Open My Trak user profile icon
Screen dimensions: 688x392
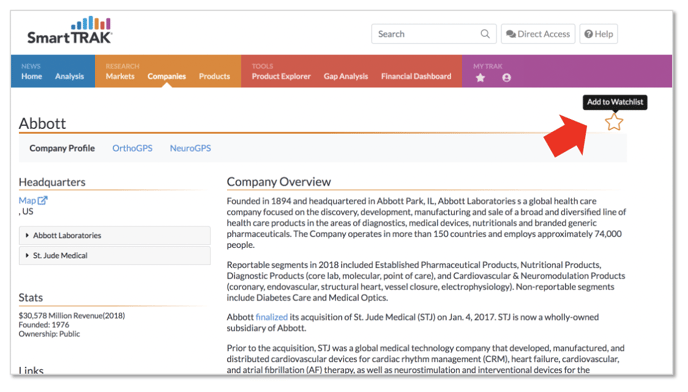506,78
